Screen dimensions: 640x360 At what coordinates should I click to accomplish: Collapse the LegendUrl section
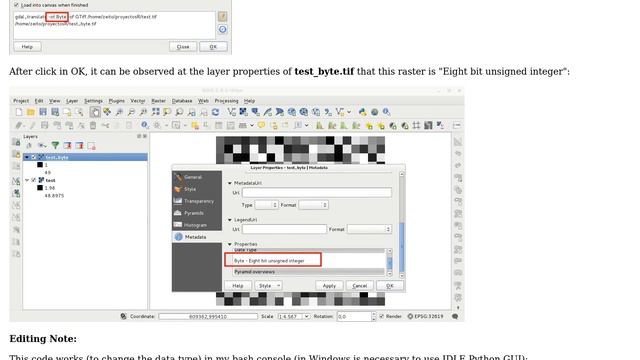[229, 220]
